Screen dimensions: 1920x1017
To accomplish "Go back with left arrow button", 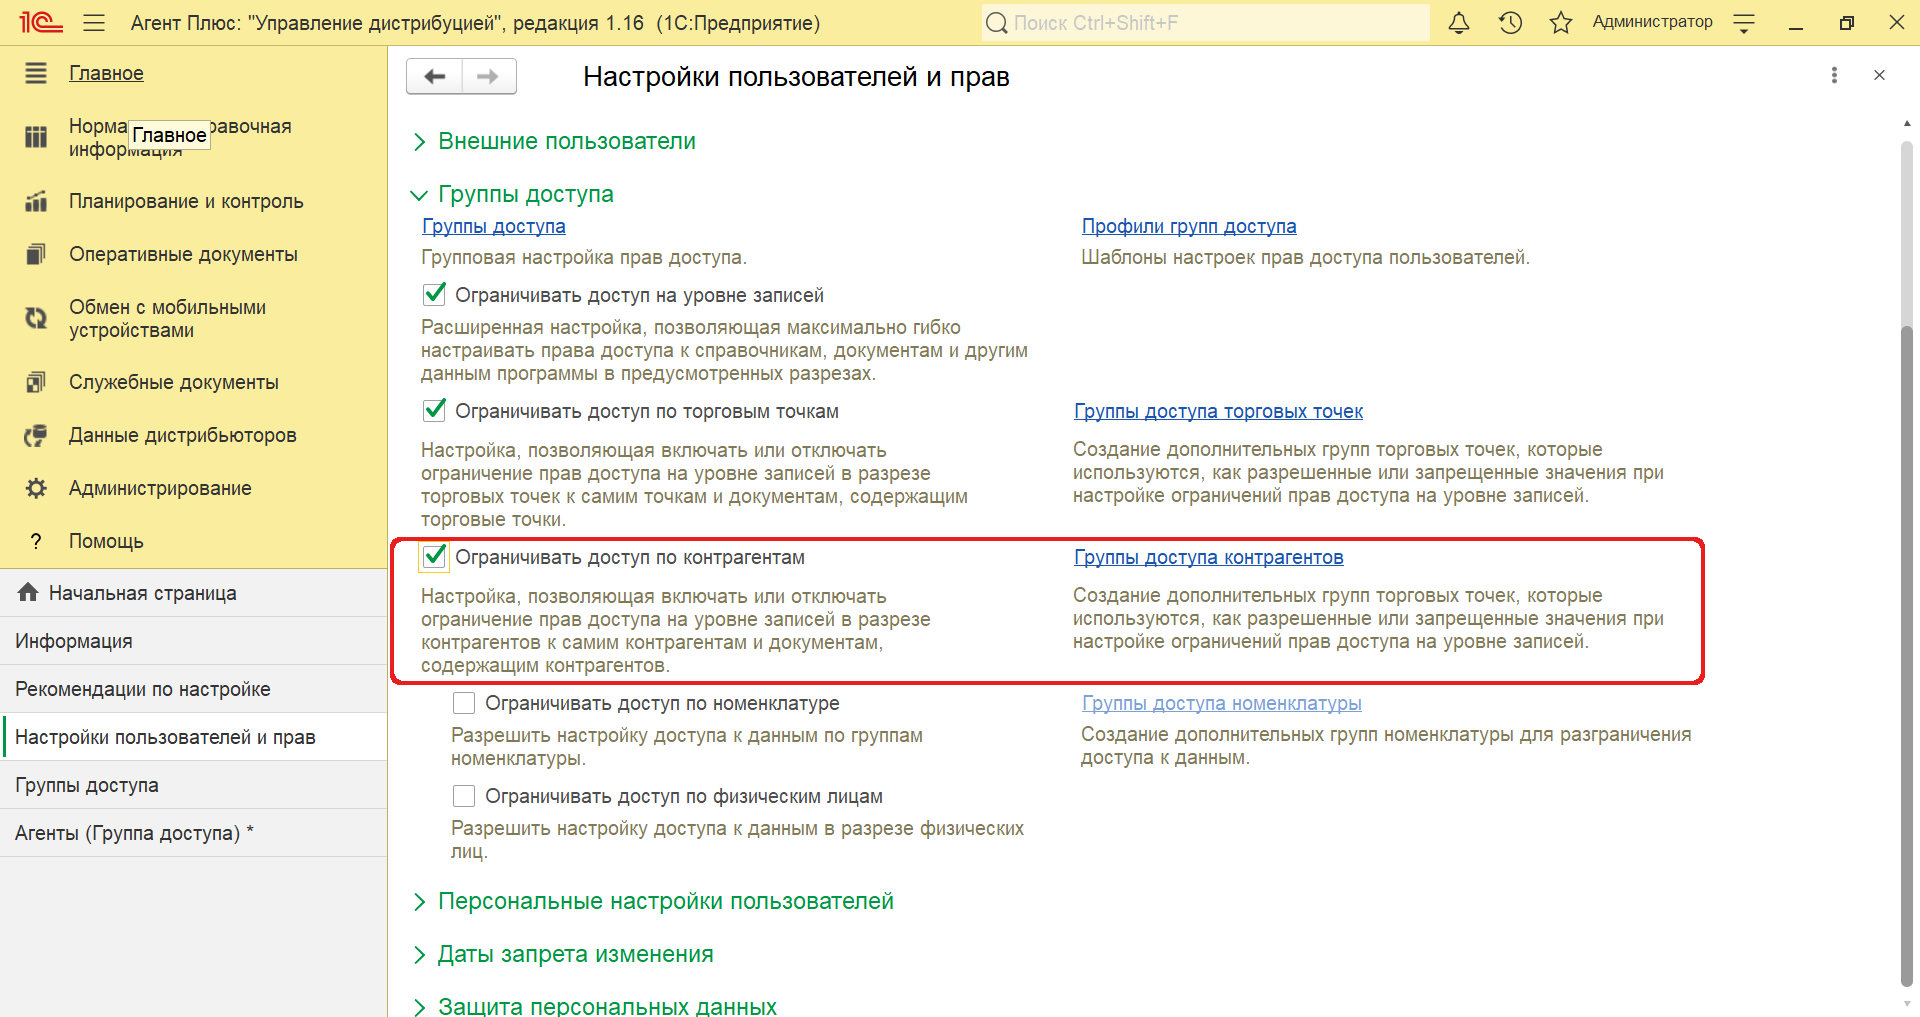I will [x=434, y=76].
